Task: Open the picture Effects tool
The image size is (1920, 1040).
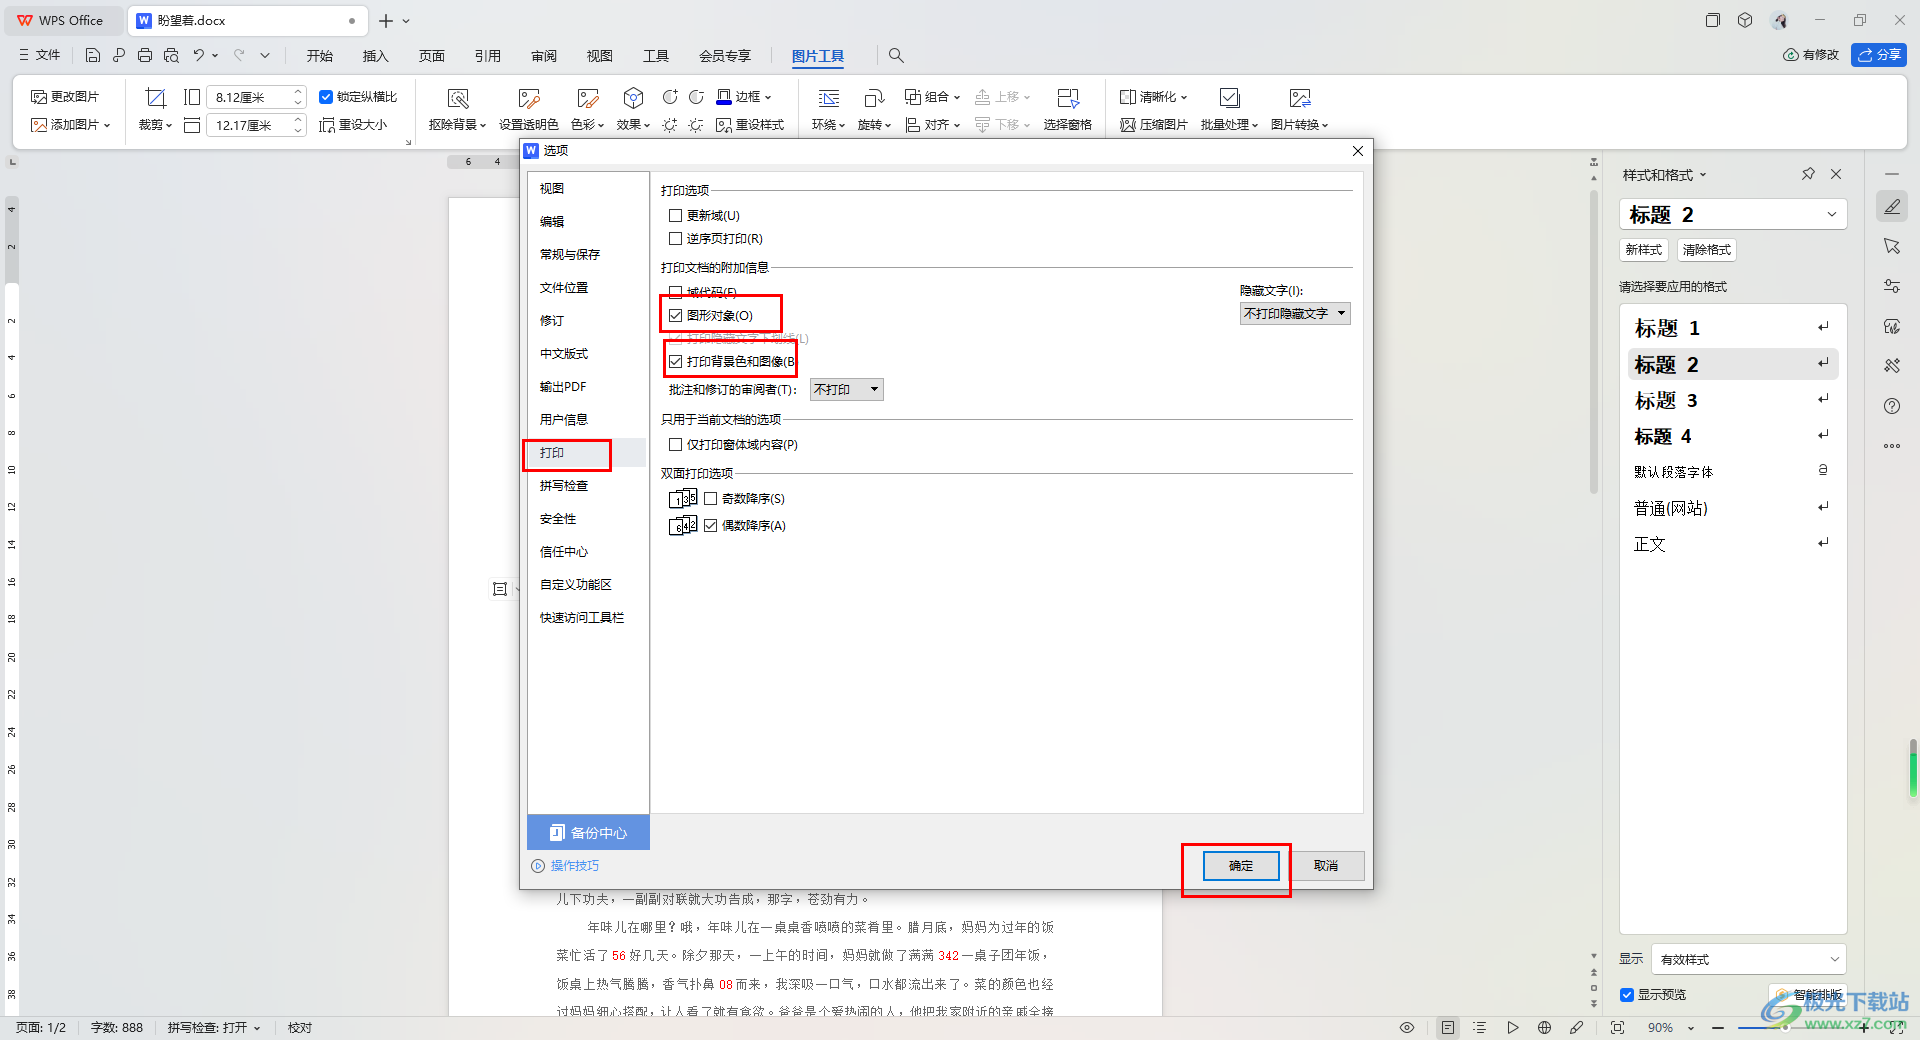Action: [x=633, y=108]
